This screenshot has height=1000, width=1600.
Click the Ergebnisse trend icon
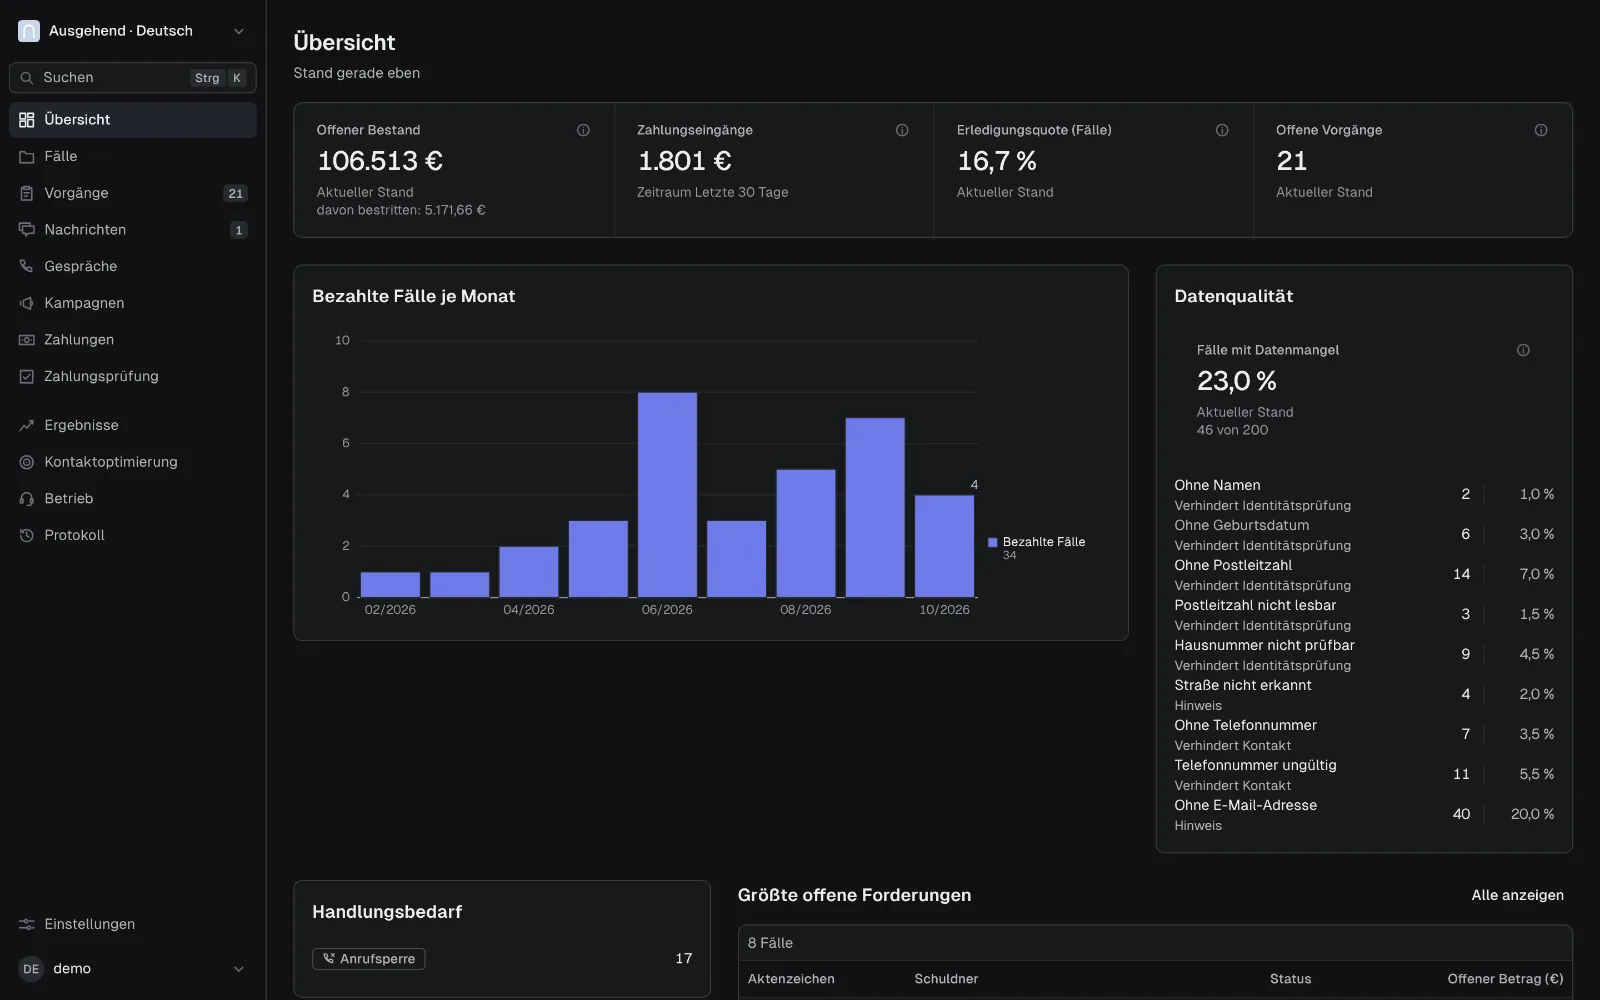pos(27,426)
